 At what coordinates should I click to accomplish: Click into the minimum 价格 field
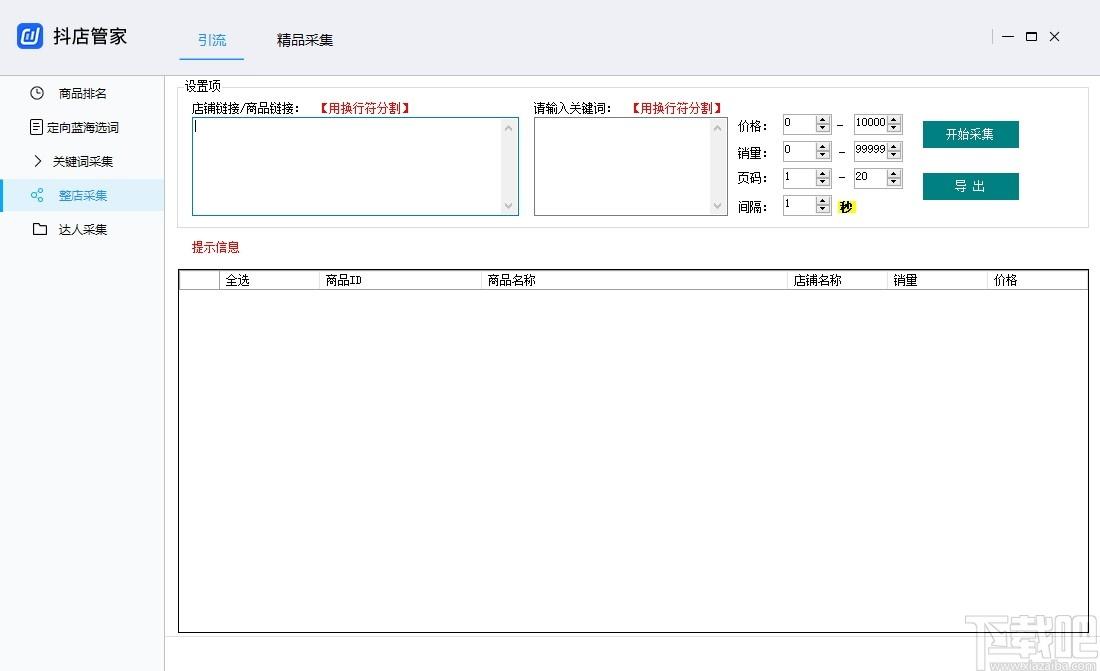pyautogui.click(x=800, y=124)
